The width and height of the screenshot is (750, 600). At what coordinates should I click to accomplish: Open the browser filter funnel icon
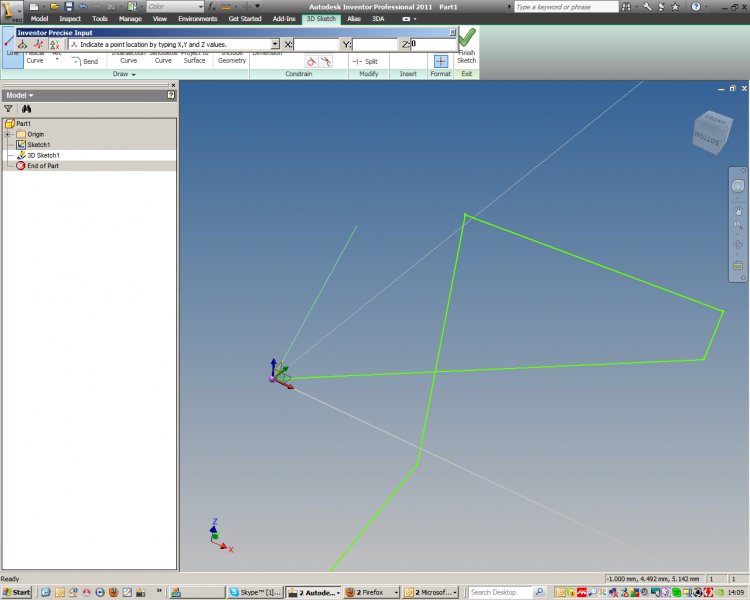click(8, 108)
